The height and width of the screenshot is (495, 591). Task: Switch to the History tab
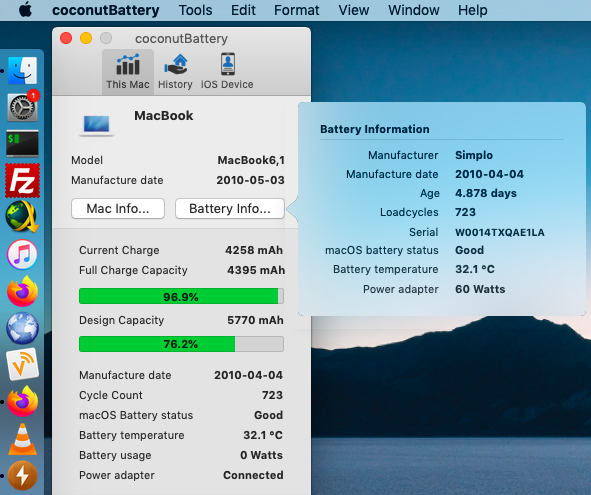[x=175, y=72]
